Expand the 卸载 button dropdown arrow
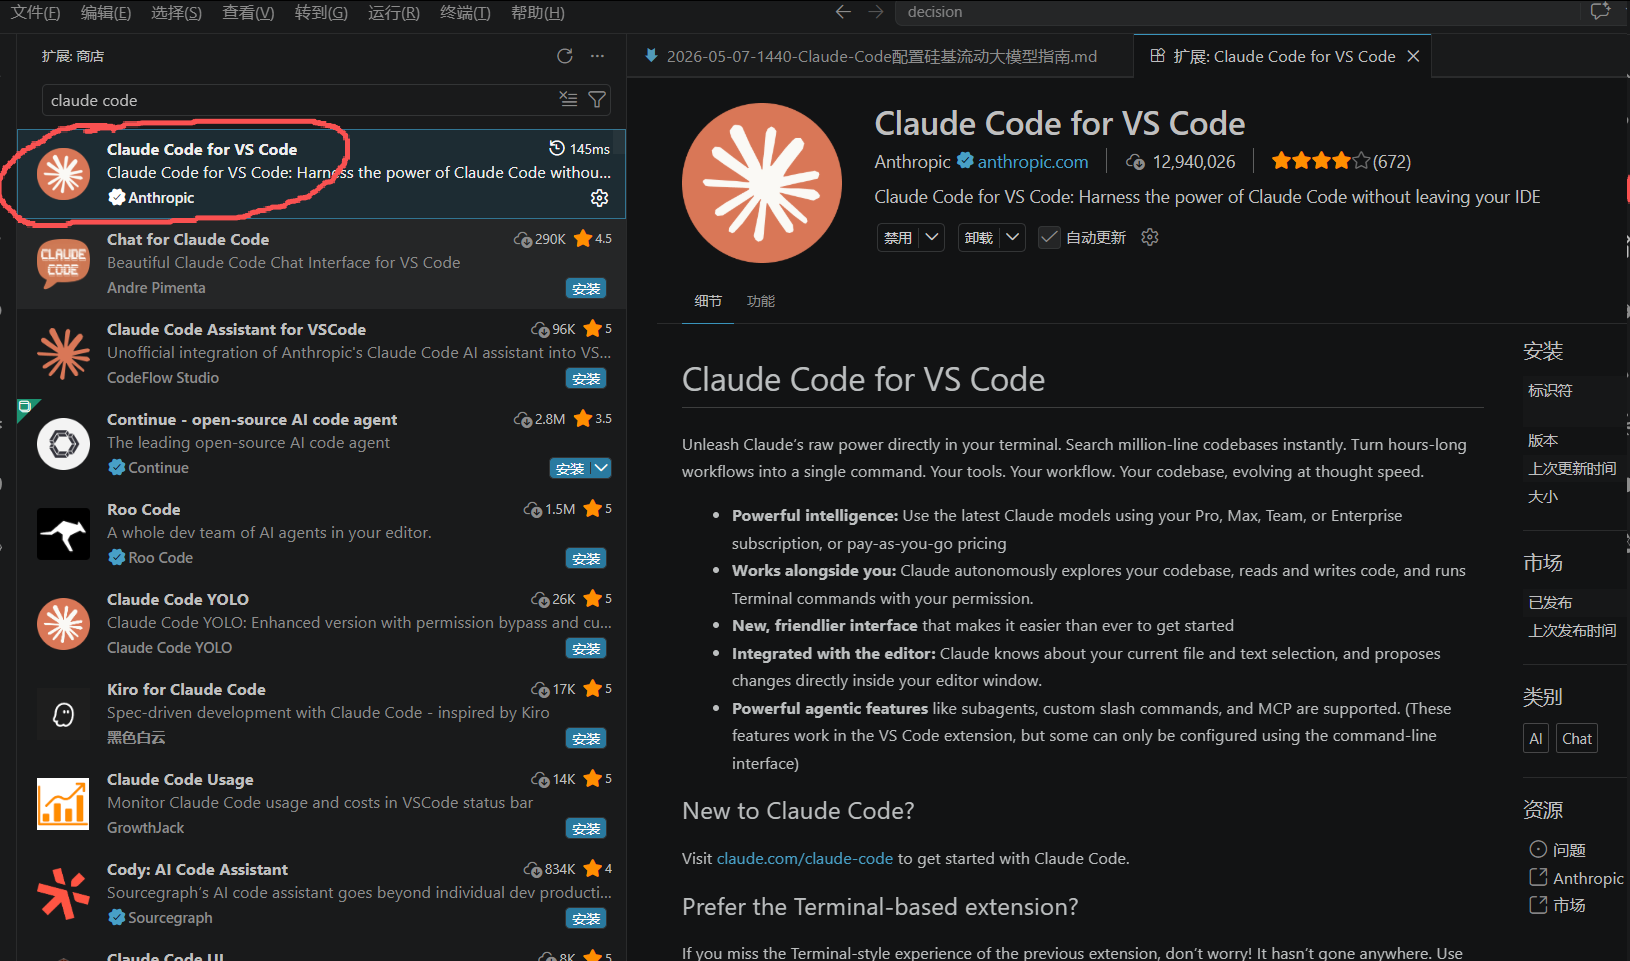The height and width of the screenshot is (961, 1630). 1013,237
